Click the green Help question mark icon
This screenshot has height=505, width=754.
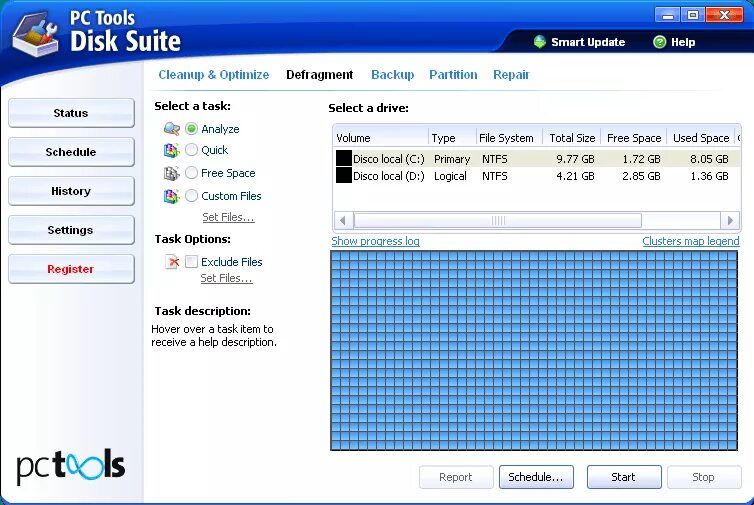[660, 42]
